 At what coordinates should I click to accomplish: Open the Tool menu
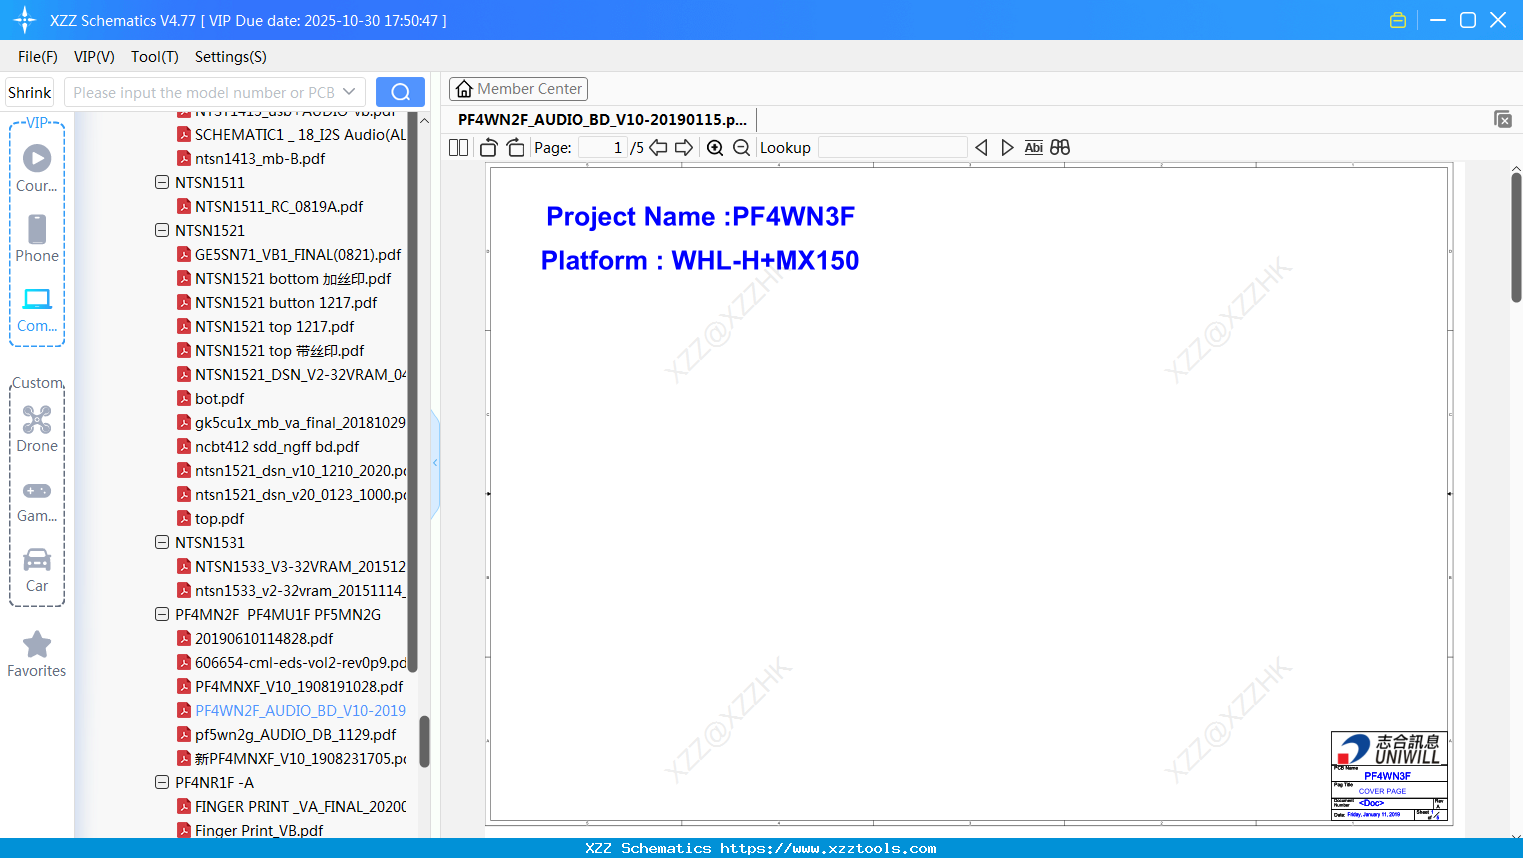click(x=155, y=57)
